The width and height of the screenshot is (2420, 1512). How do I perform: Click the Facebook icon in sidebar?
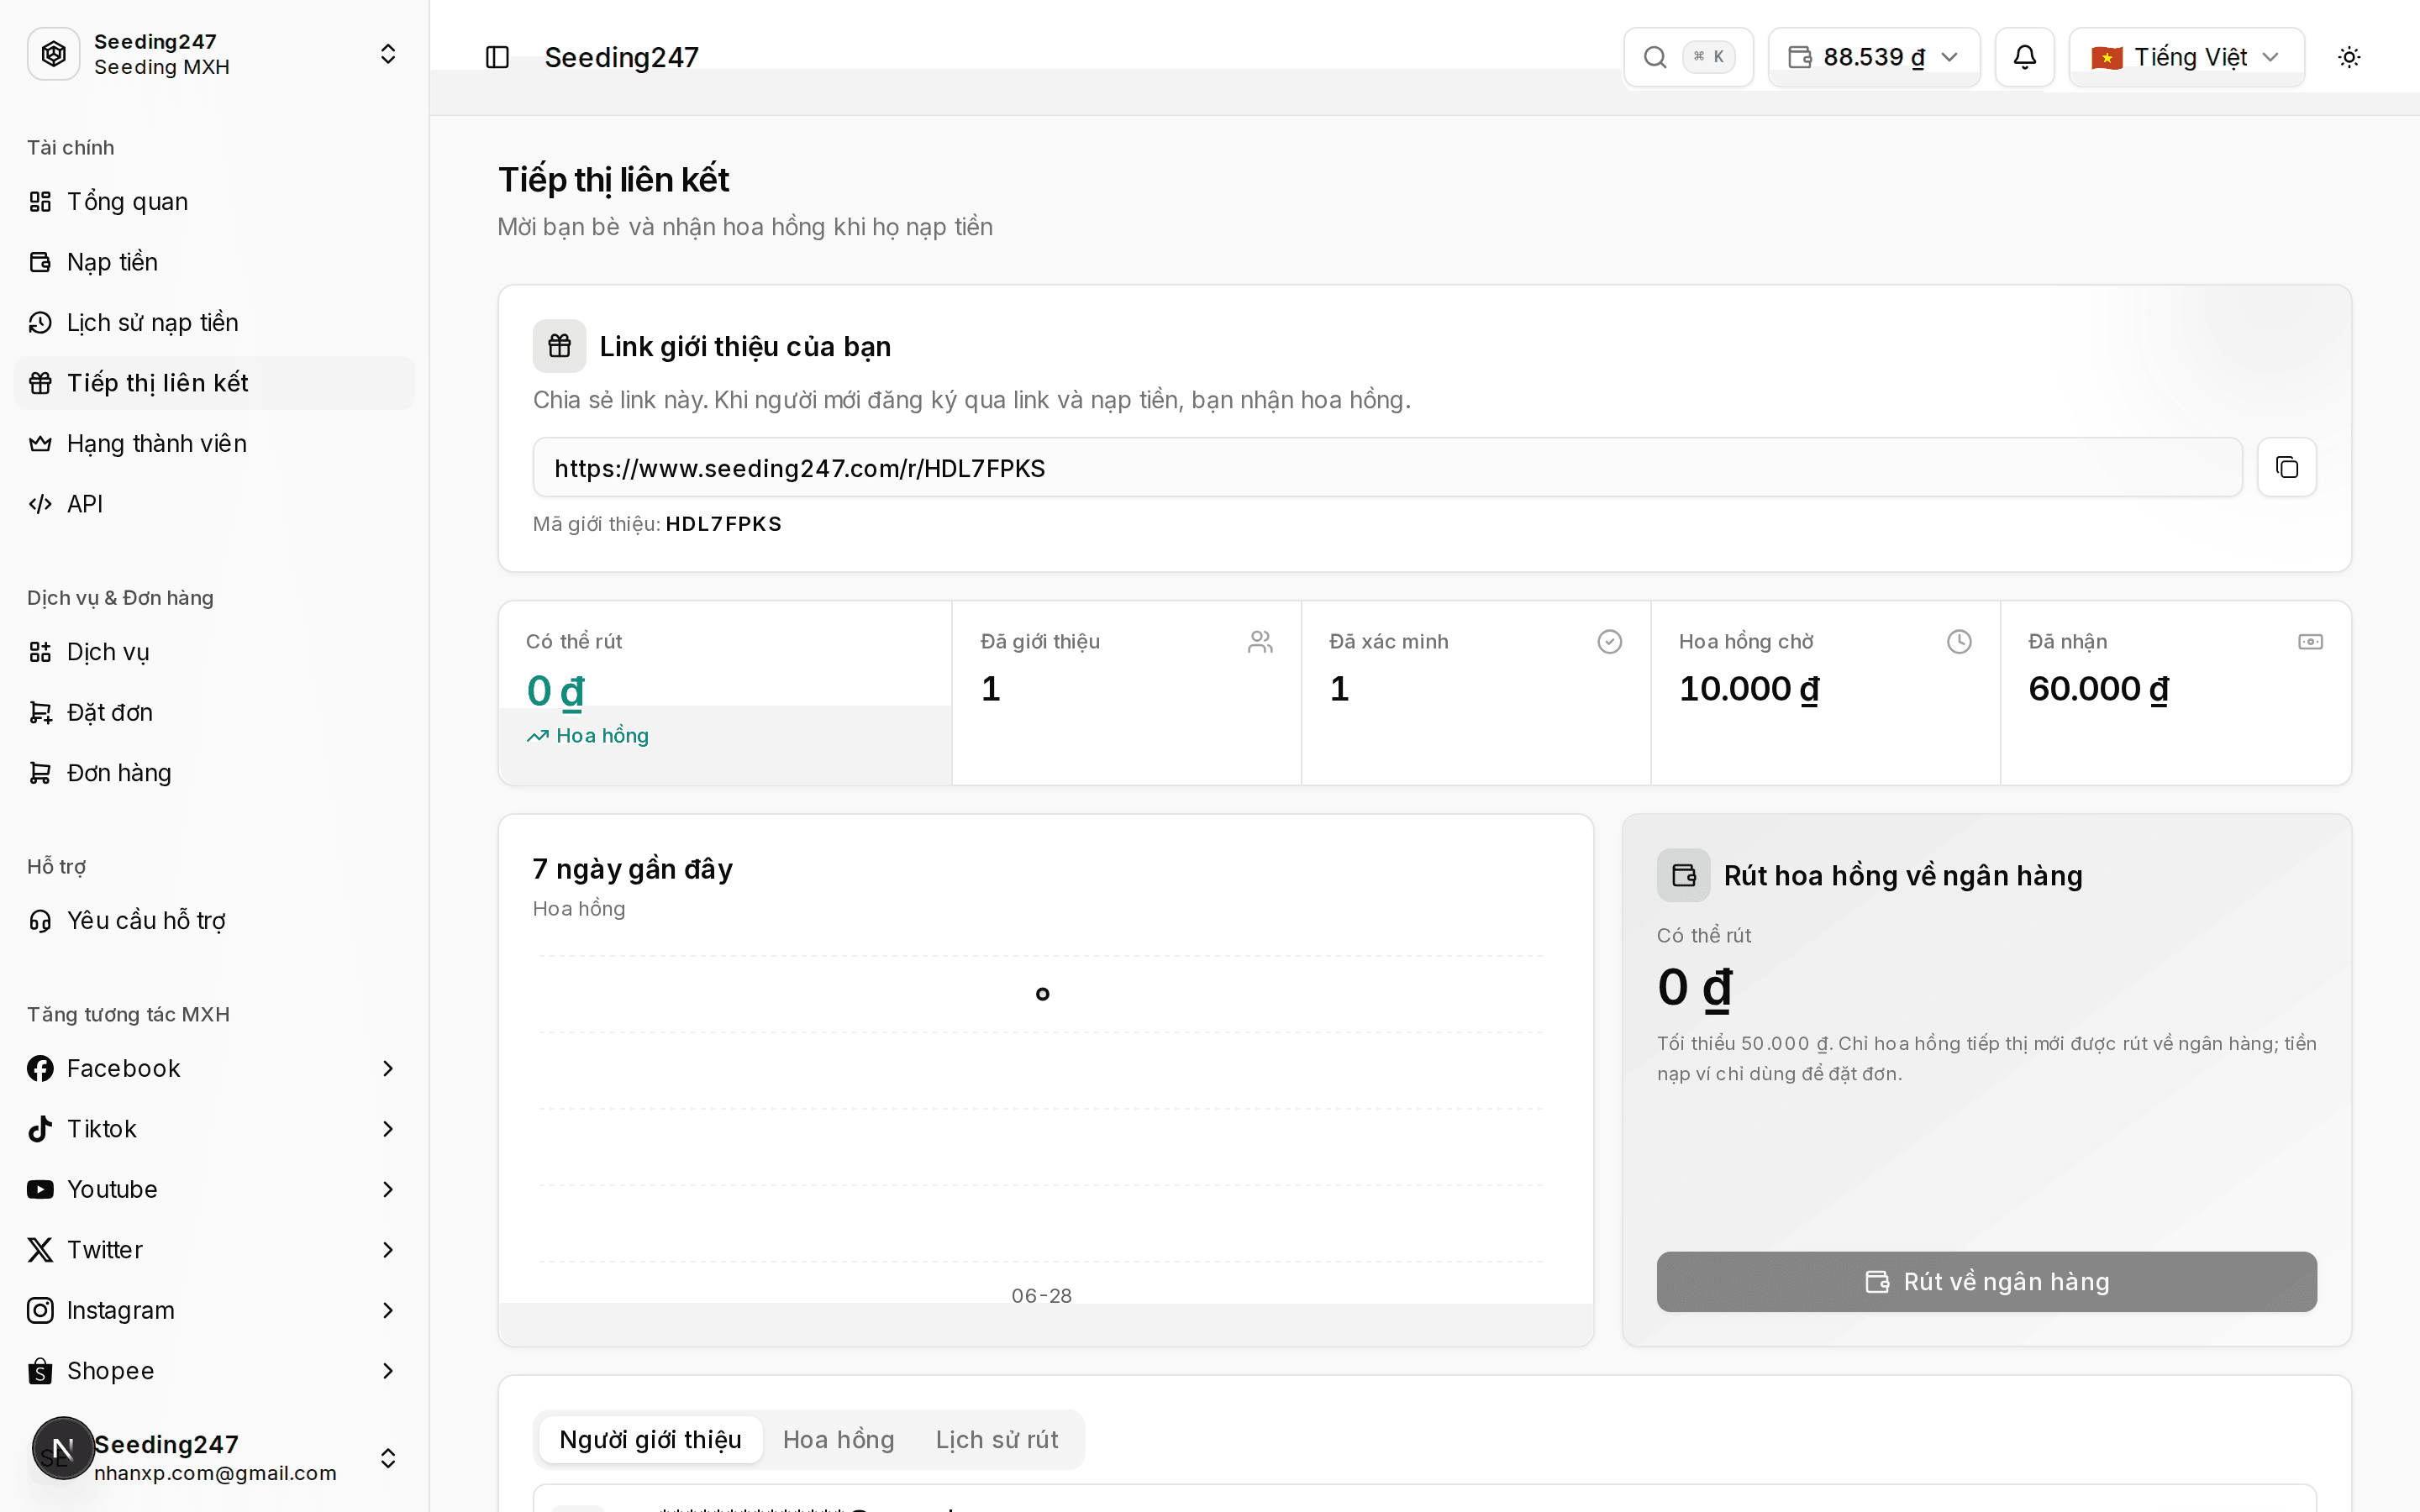coord(40,1068)
